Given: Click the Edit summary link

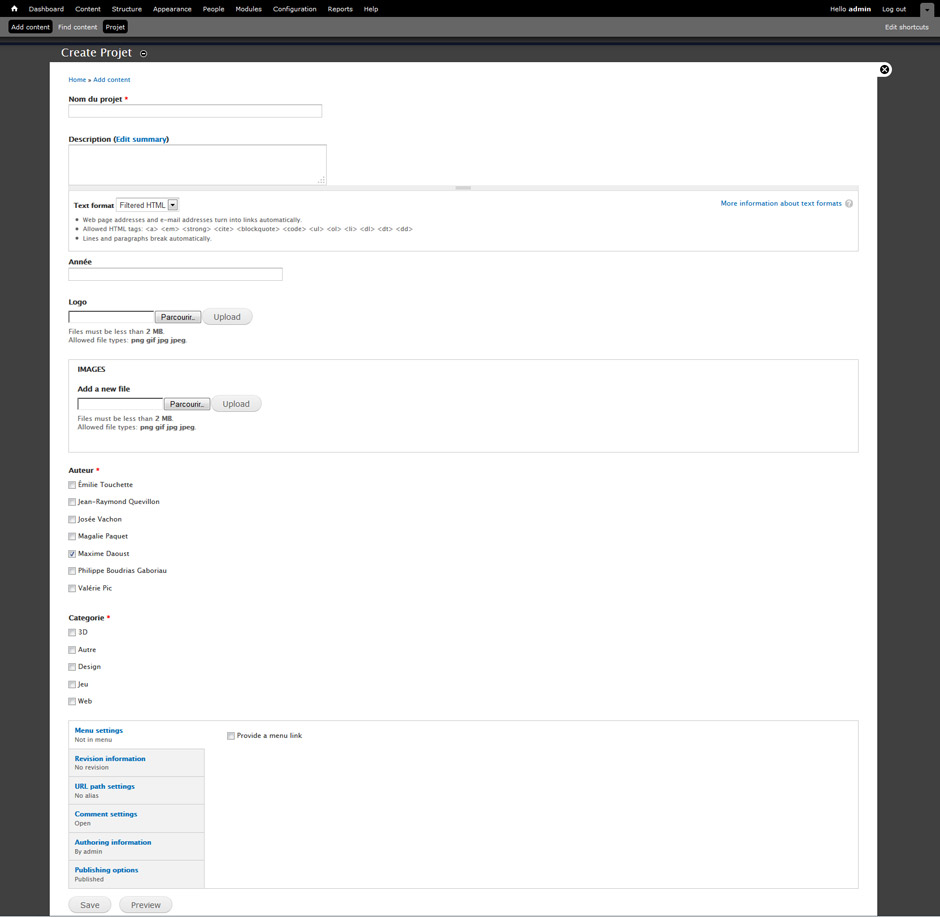Looking at the screenshot, I should point(141,139).
